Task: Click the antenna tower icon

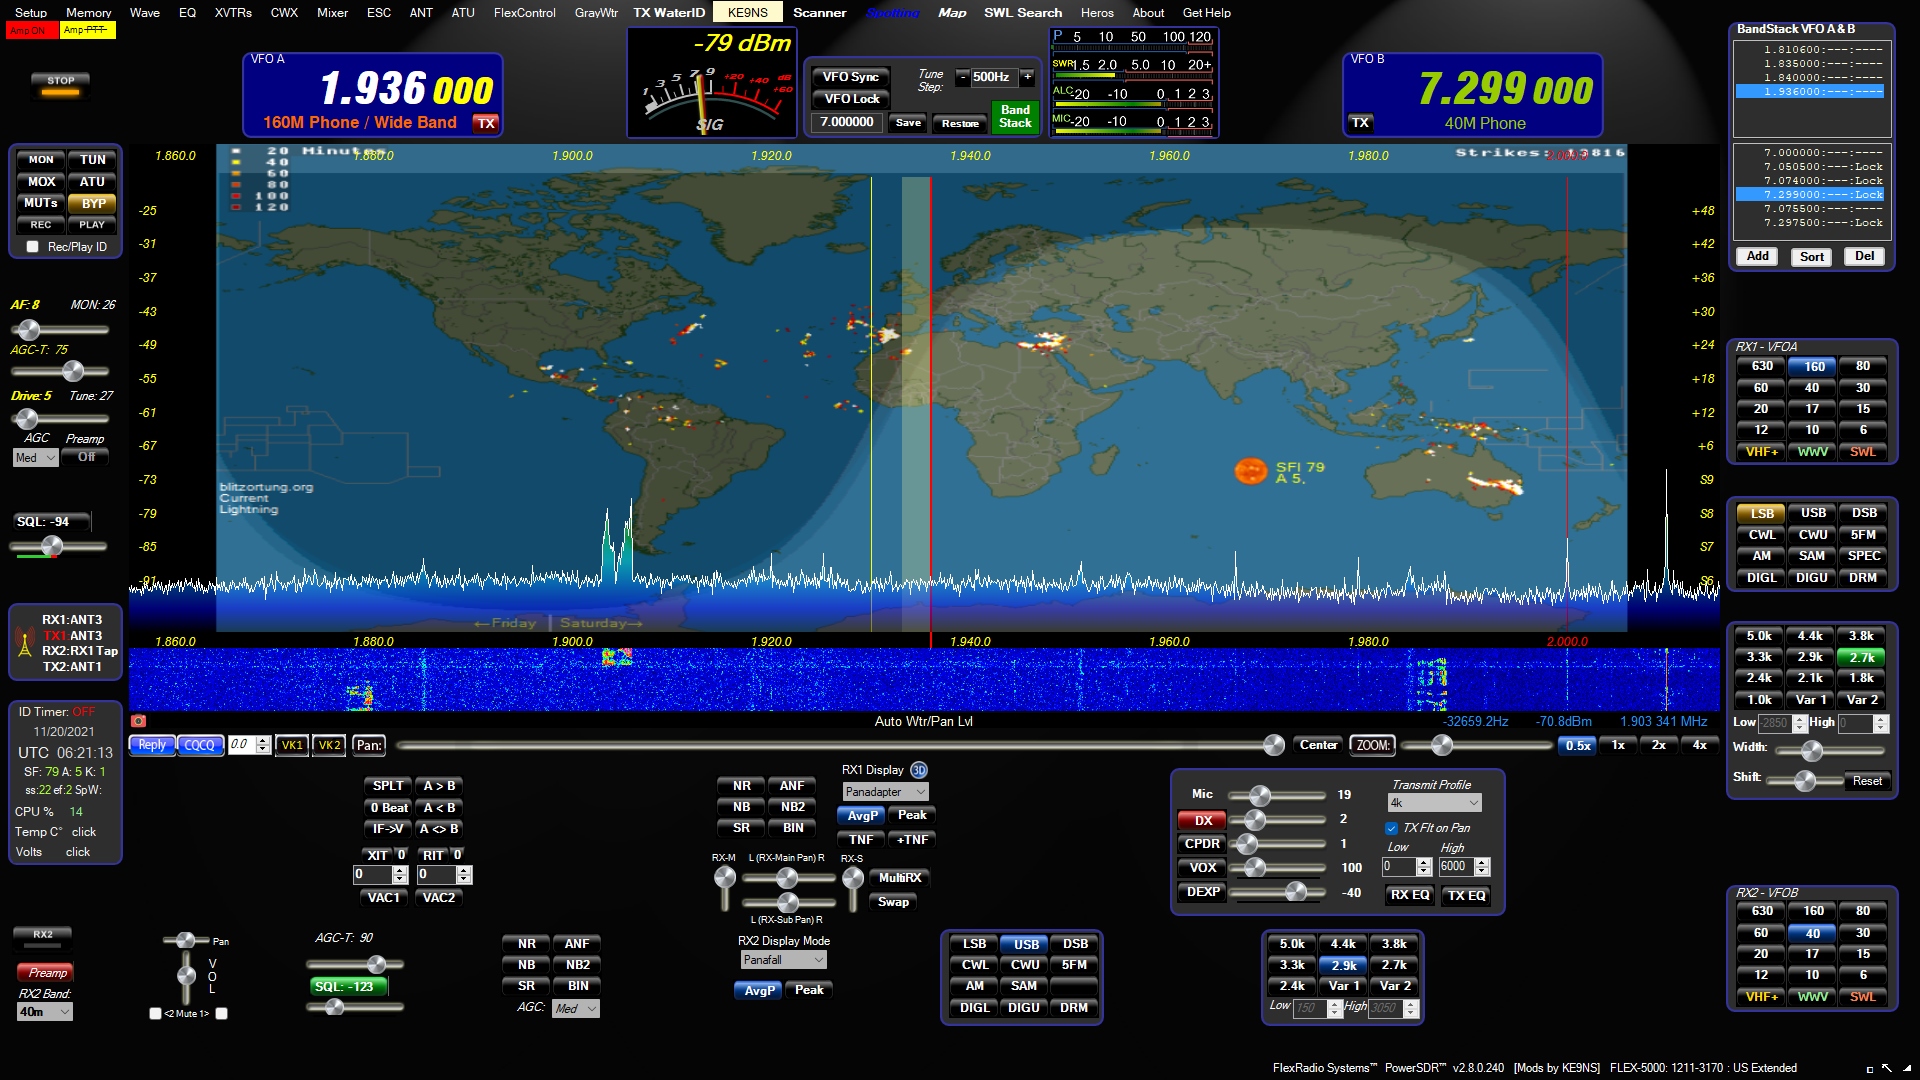Action: coord(25,643)
